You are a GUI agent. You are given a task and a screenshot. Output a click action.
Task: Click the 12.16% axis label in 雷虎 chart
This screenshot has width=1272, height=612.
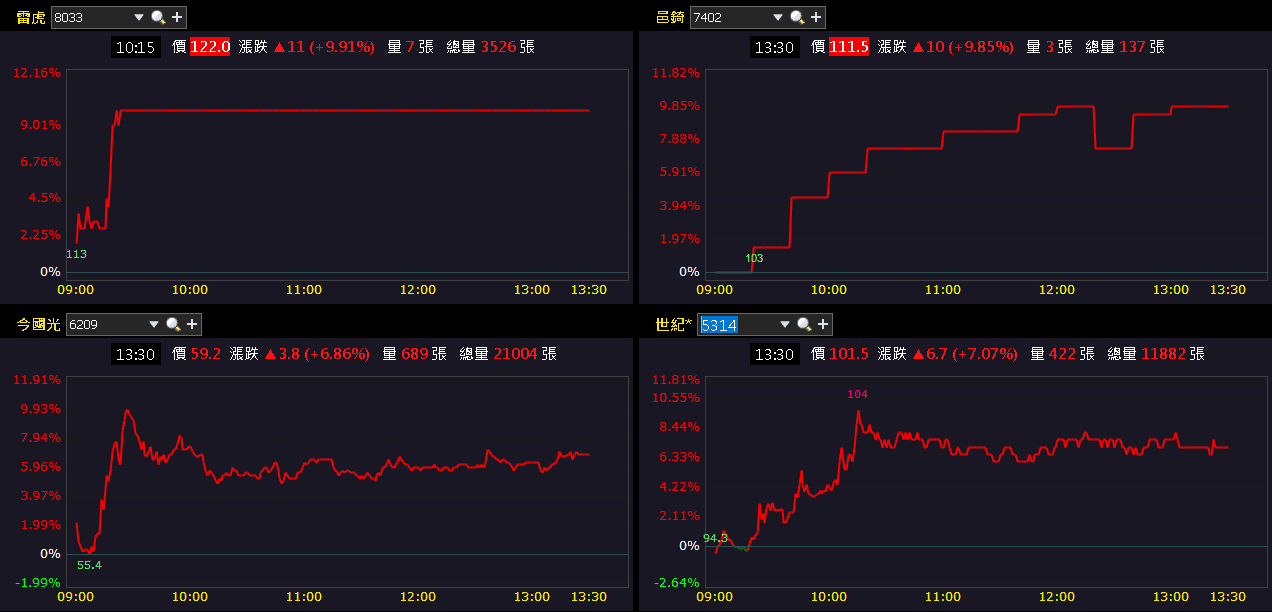(x=37, y=73)
